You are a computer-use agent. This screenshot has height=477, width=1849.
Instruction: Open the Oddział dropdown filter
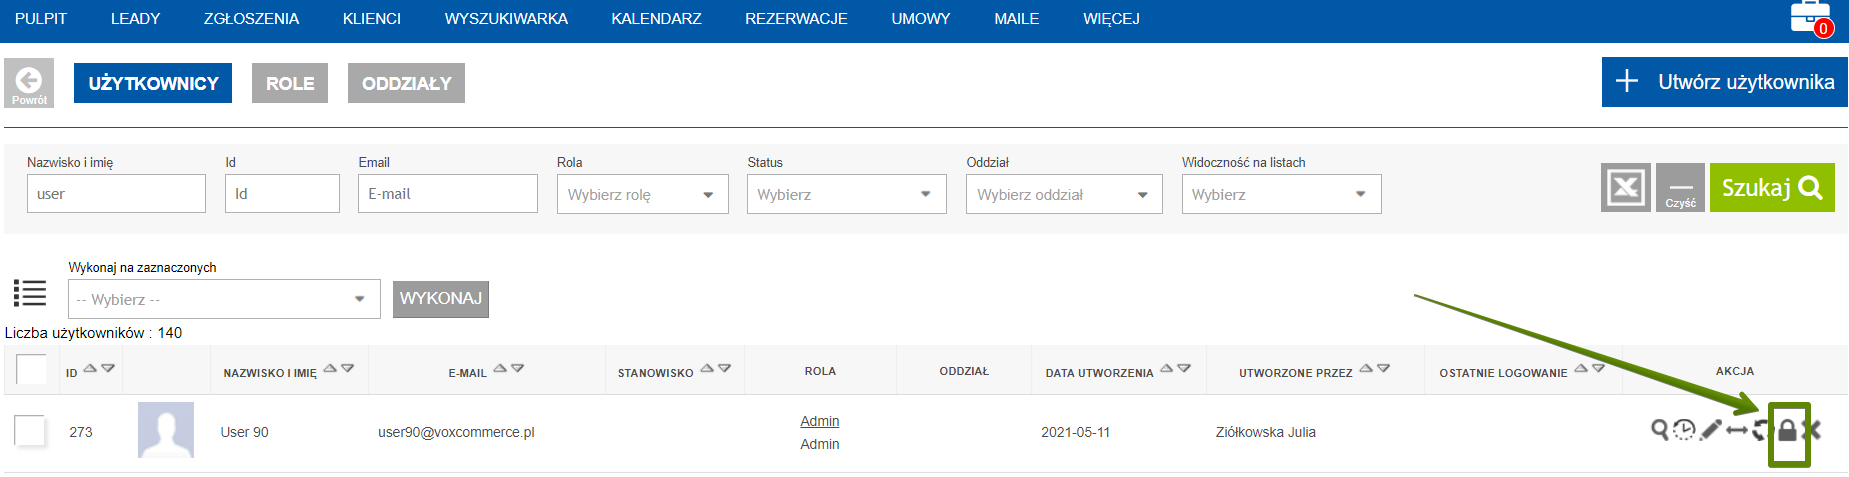tap(1064, 194)
